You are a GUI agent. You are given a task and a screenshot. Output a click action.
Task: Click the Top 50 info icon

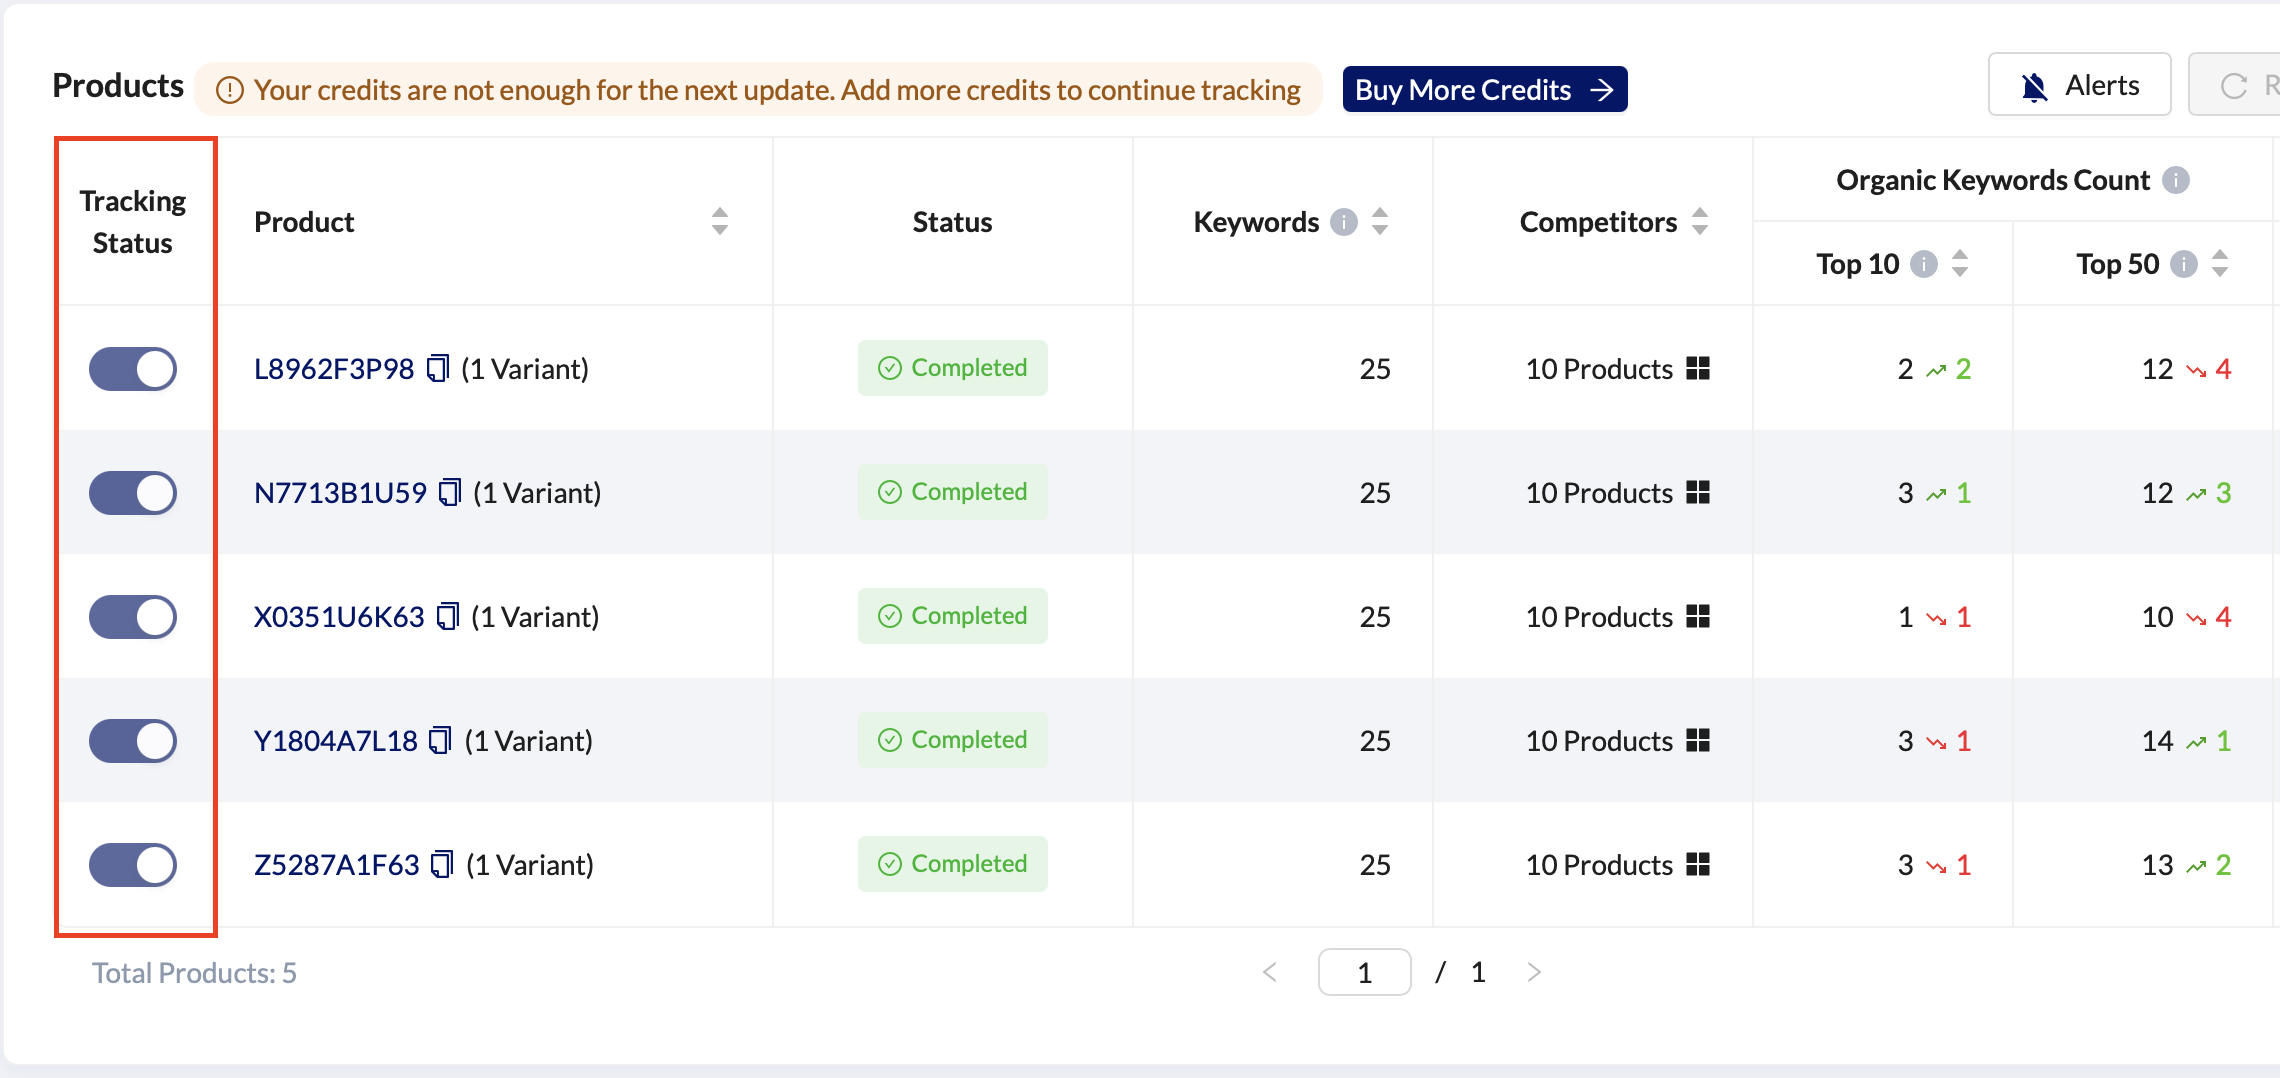(x=2183, y=264)
